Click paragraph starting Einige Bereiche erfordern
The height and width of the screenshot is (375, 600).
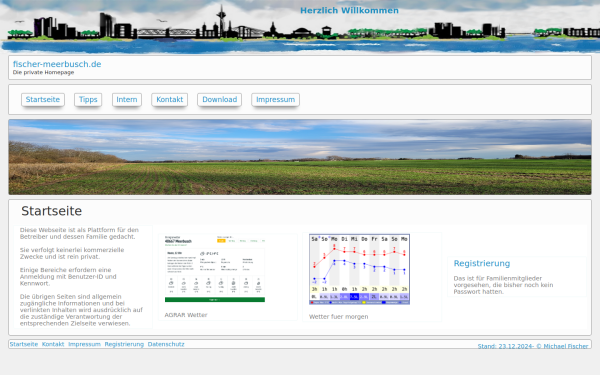coord(68,277)
